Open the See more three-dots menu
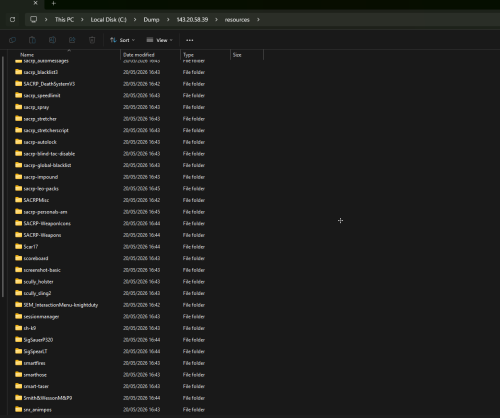 (190, 40)
